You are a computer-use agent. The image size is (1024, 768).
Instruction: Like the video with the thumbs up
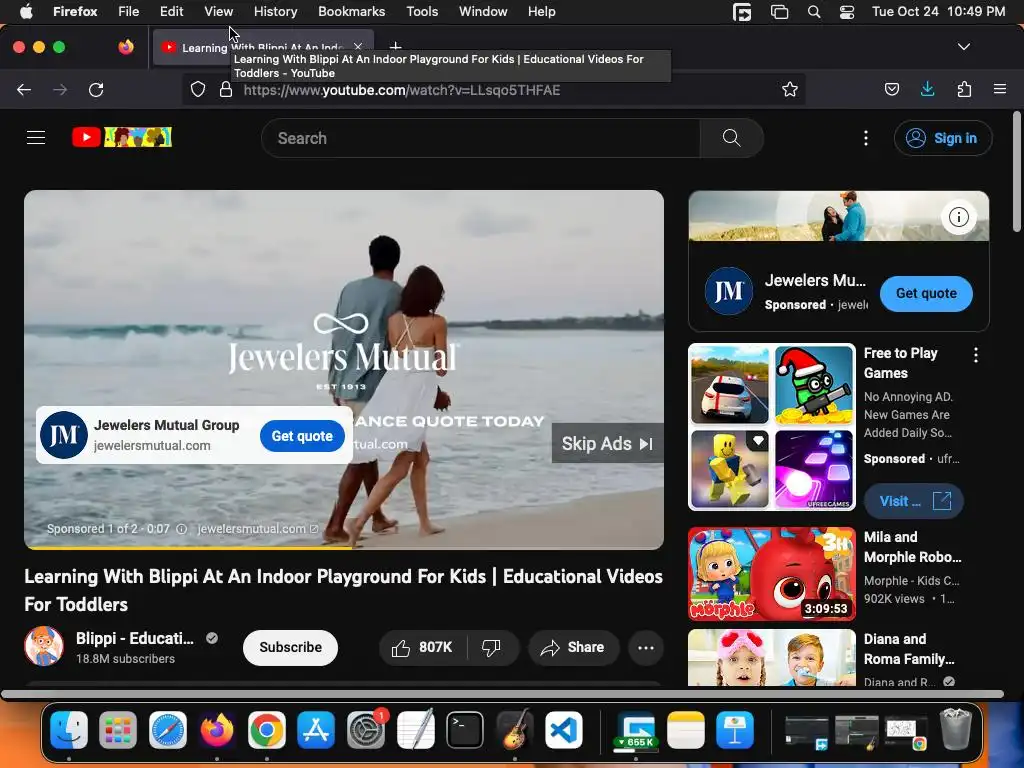(422, 647)
